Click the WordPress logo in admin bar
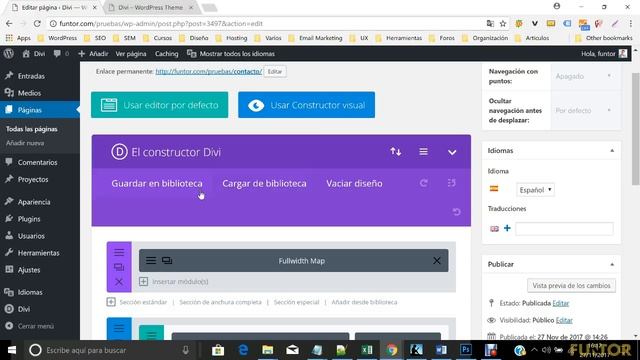This screenshot has width=640, height=360. (x=9, y=53)
